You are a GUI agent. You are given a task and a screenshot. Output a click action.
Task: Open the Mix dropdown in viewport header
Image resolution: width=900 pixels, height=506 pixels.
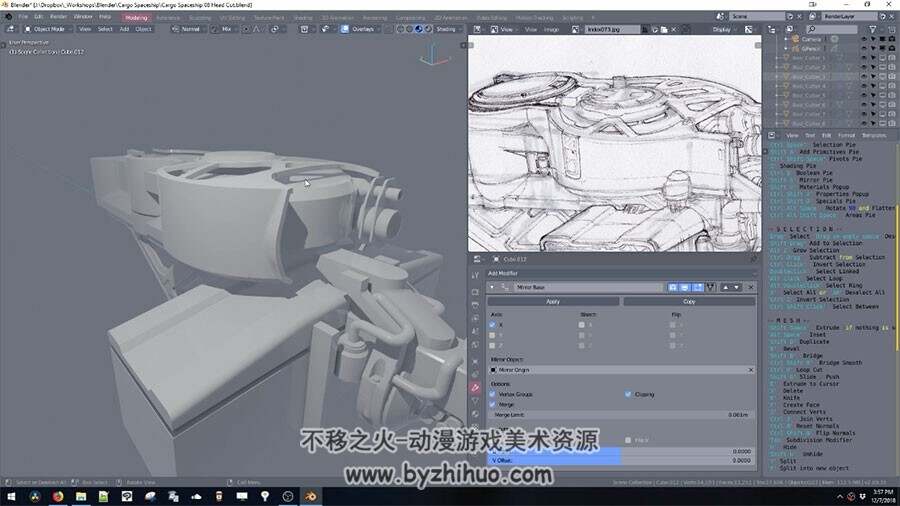tap(224, 29)
